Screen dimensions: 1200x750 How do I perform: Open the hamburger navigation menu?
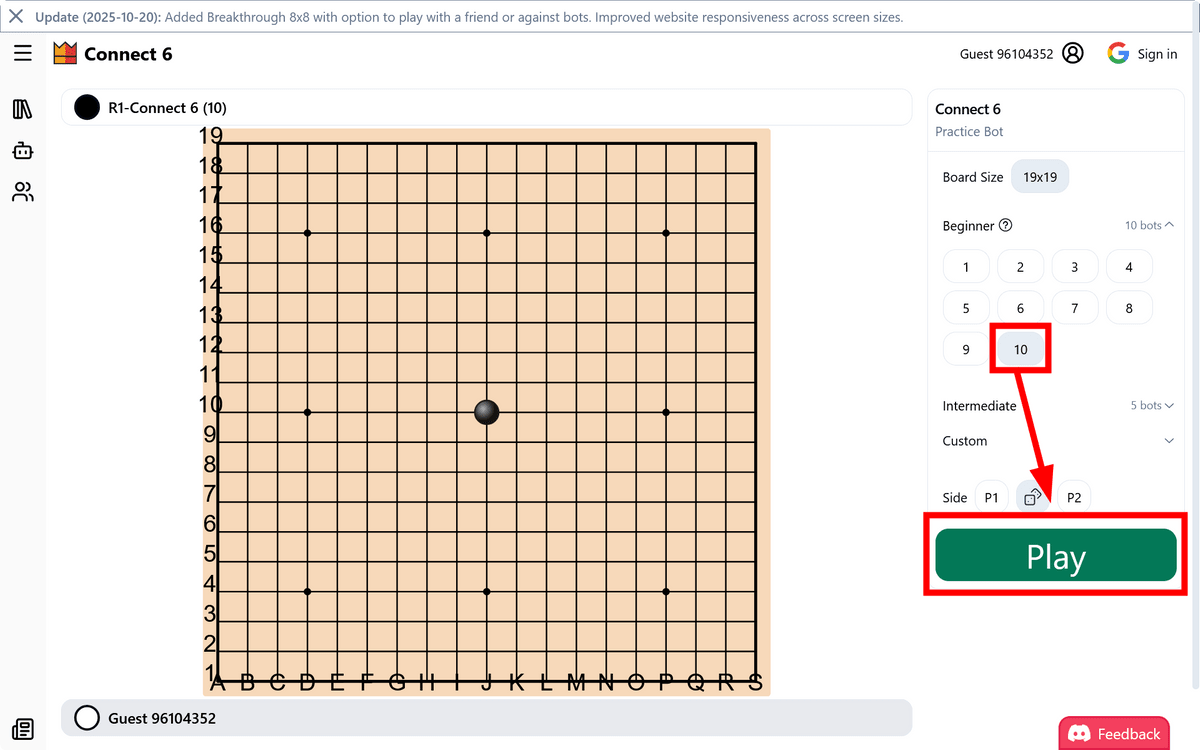coord(23,54)
